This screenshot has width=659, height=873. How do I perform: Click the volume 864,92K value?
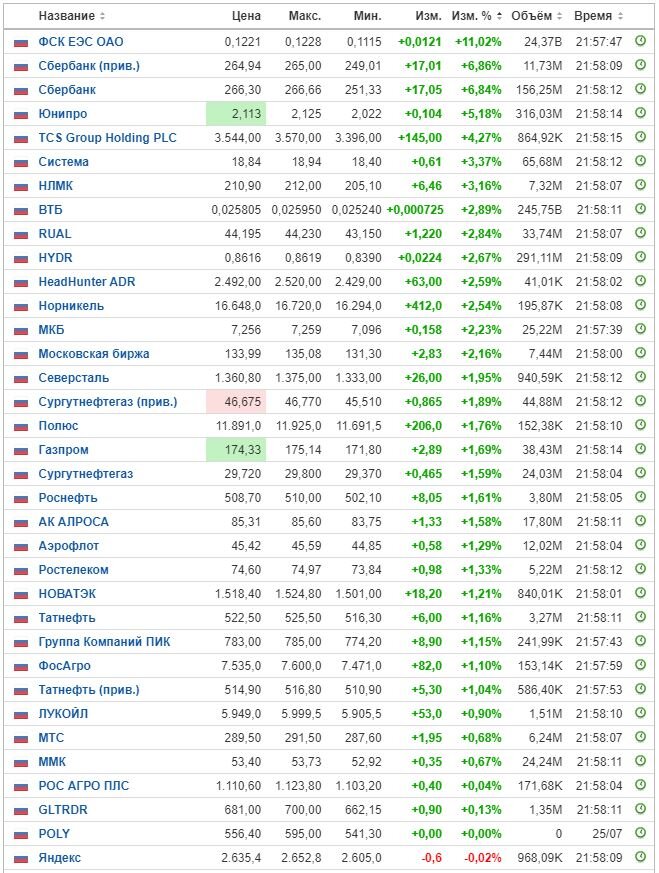(x=539, y=138)
